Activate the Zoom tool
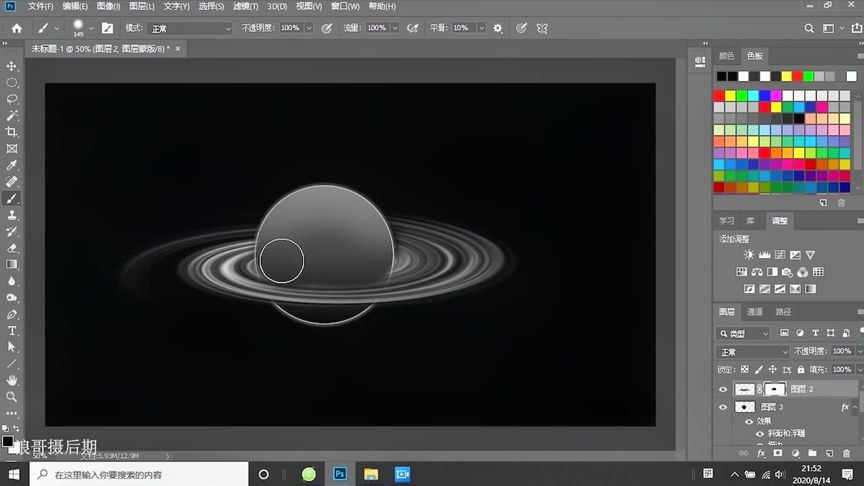The width and height of the screenshot is (864, 486). (12, 397)
